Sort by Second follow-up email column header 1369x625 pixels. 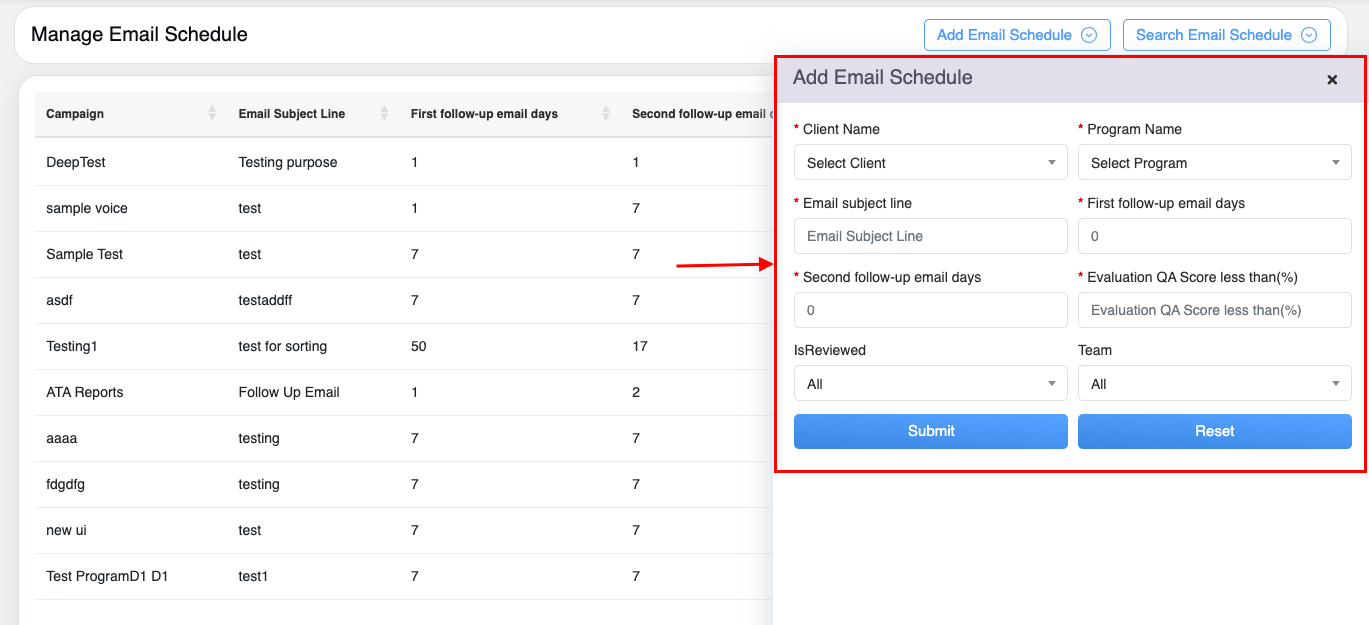click(x=700, y=114)
